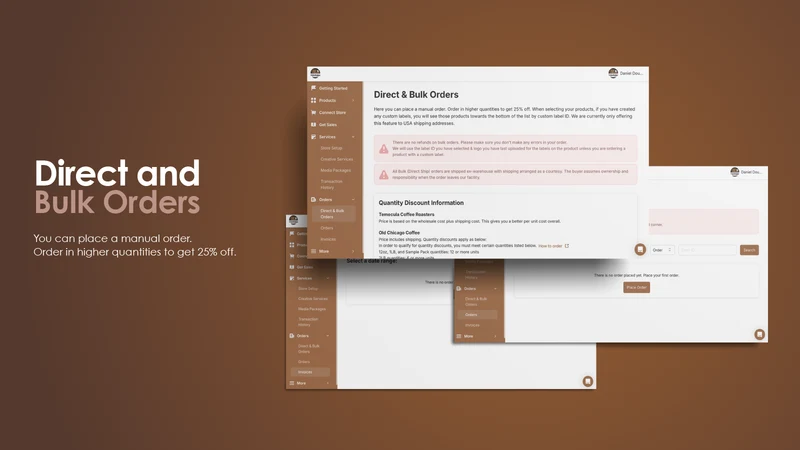Open the Order filter dropdown beside the search box
Screen dimensions: 800x450
pyautogui.click(x=662, y=250)
